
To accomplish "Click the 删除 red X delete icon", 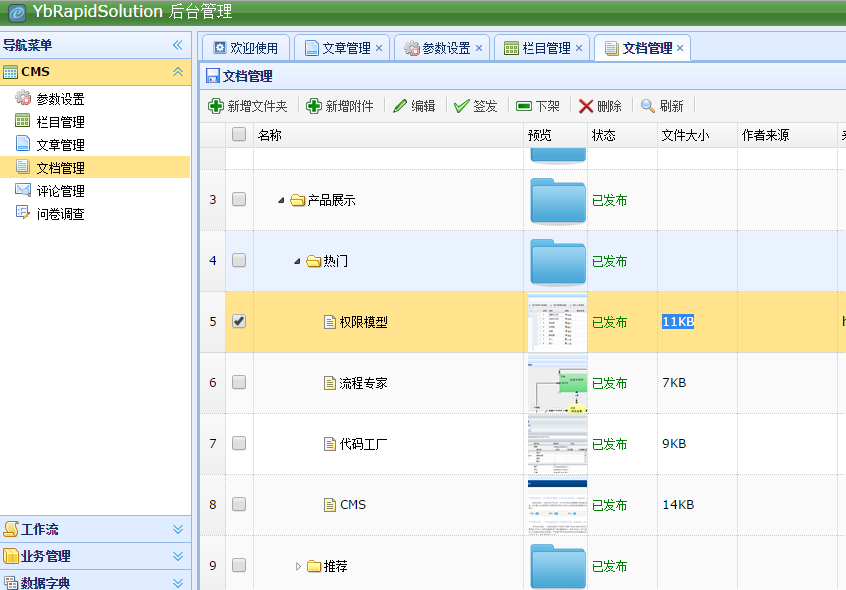I will (586, 106).
